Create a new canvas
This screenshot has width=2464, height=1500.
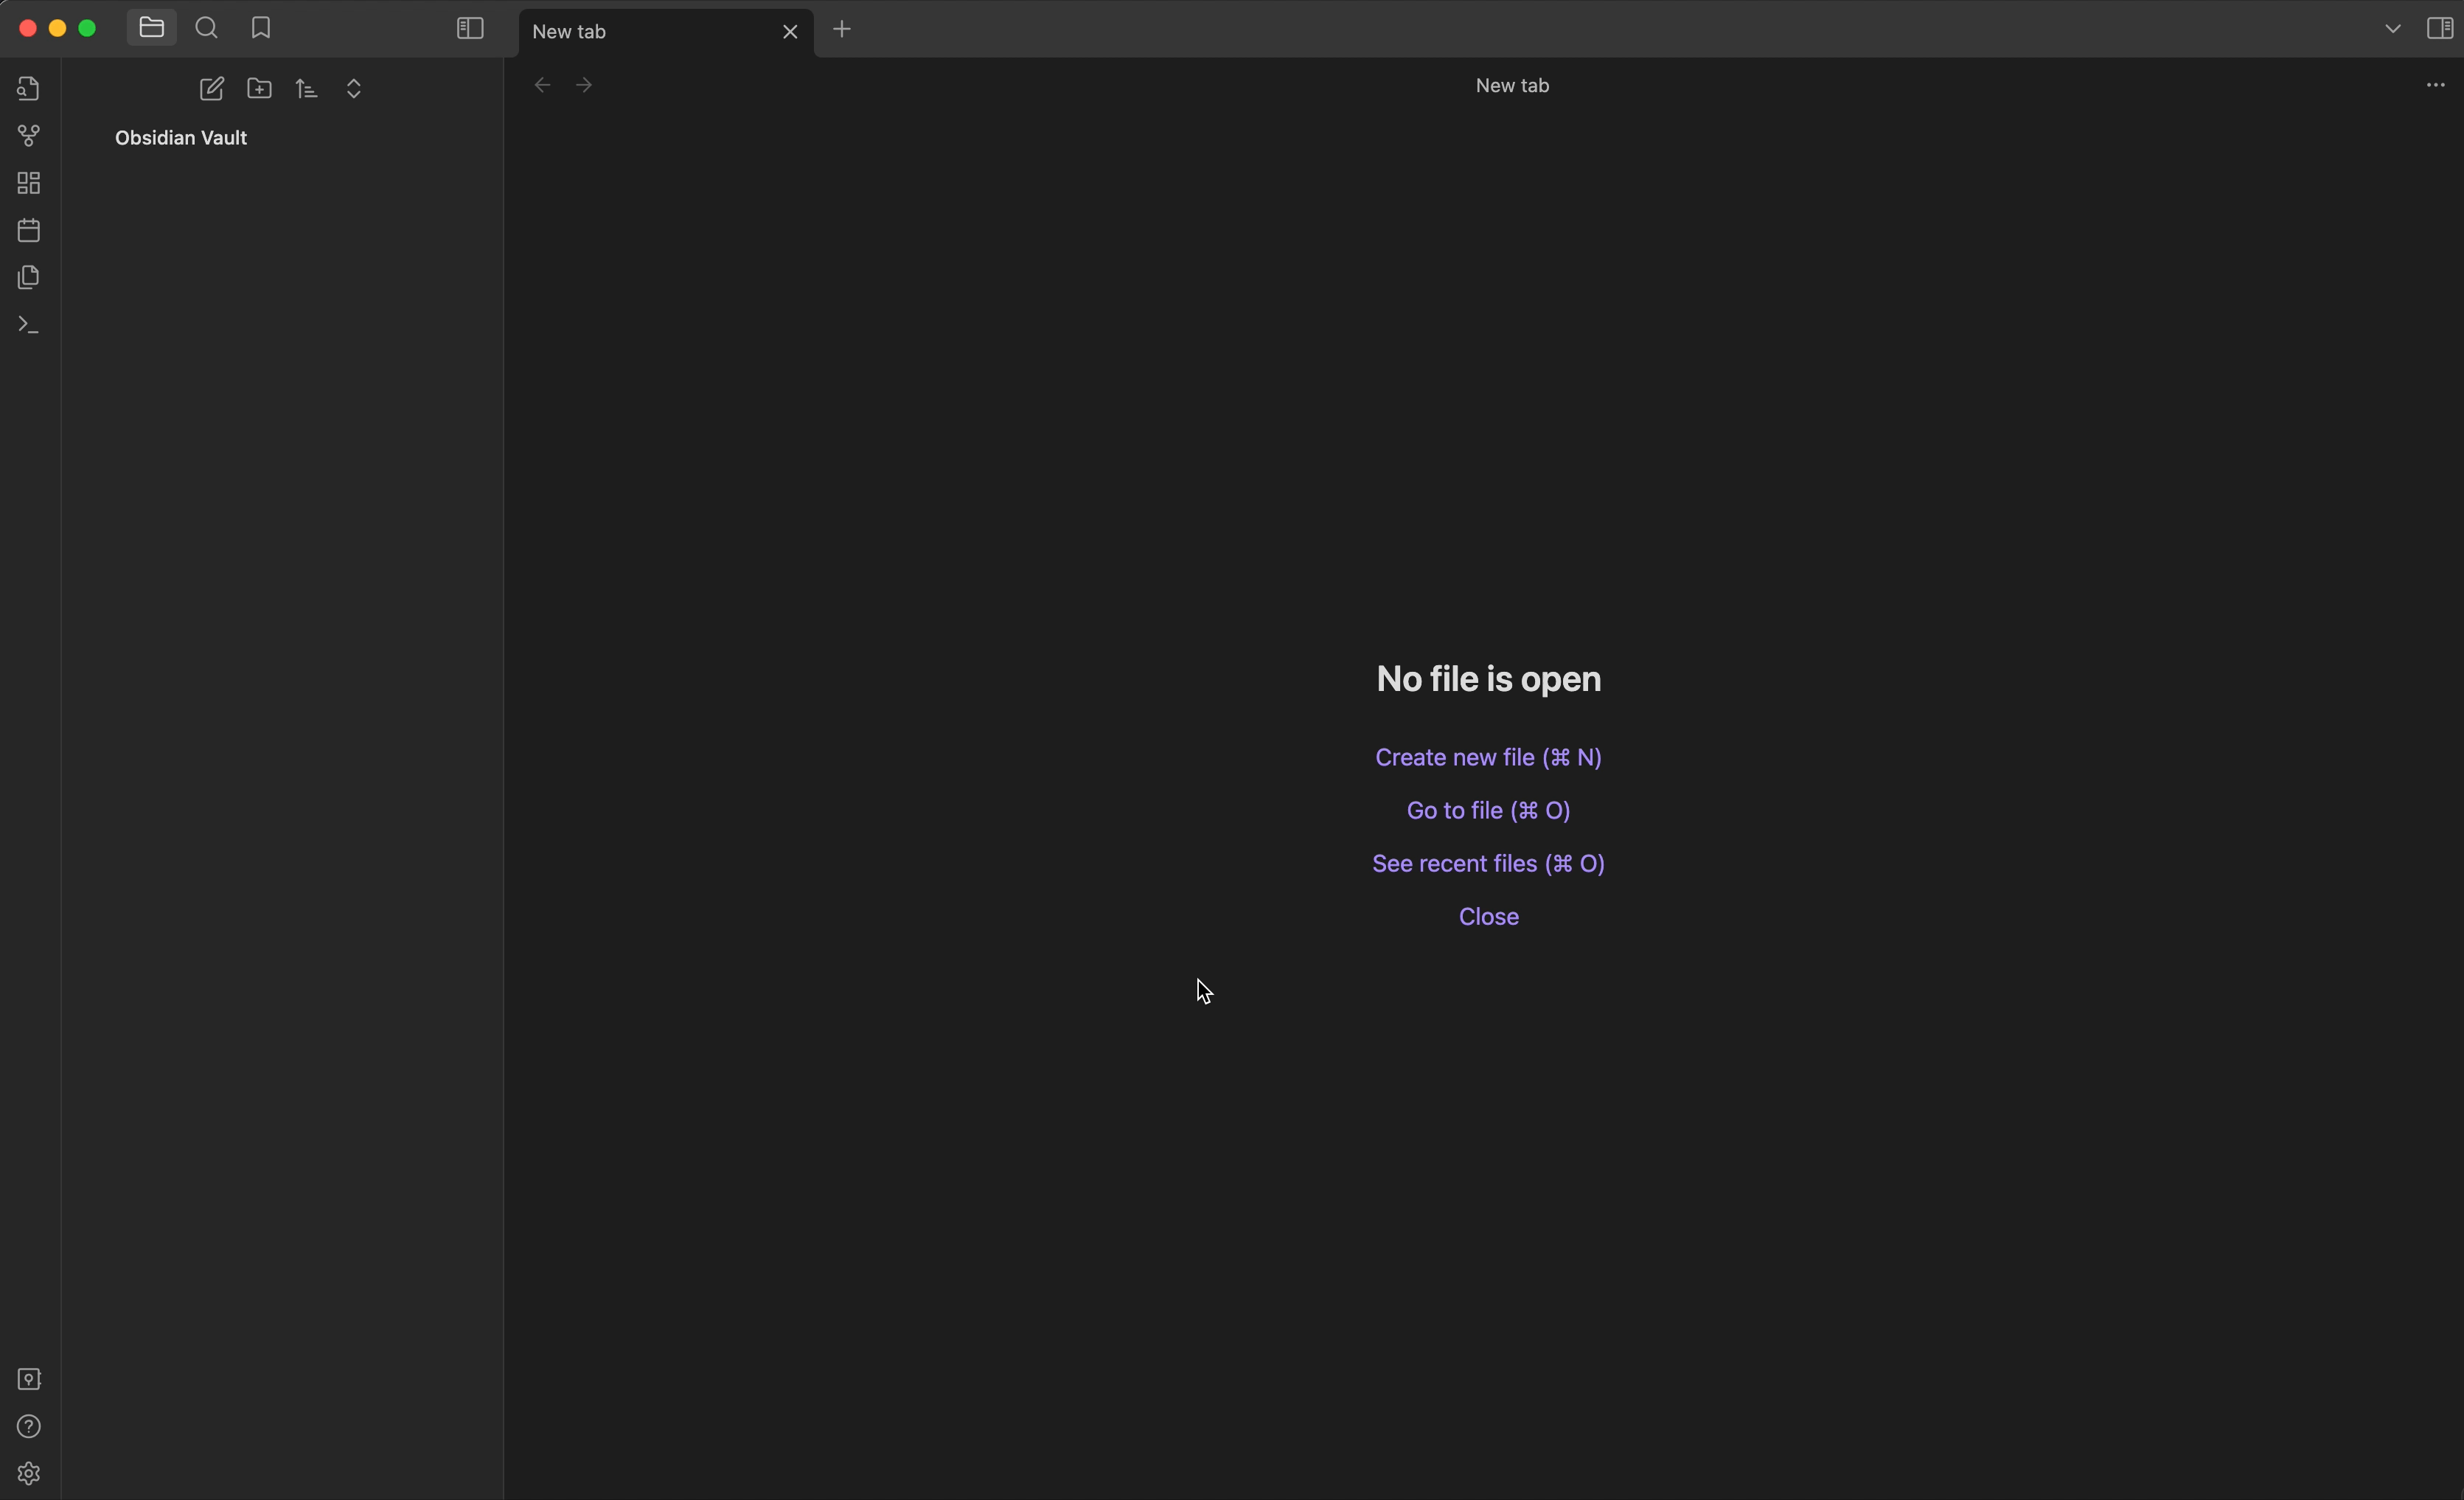coord(27,182)
